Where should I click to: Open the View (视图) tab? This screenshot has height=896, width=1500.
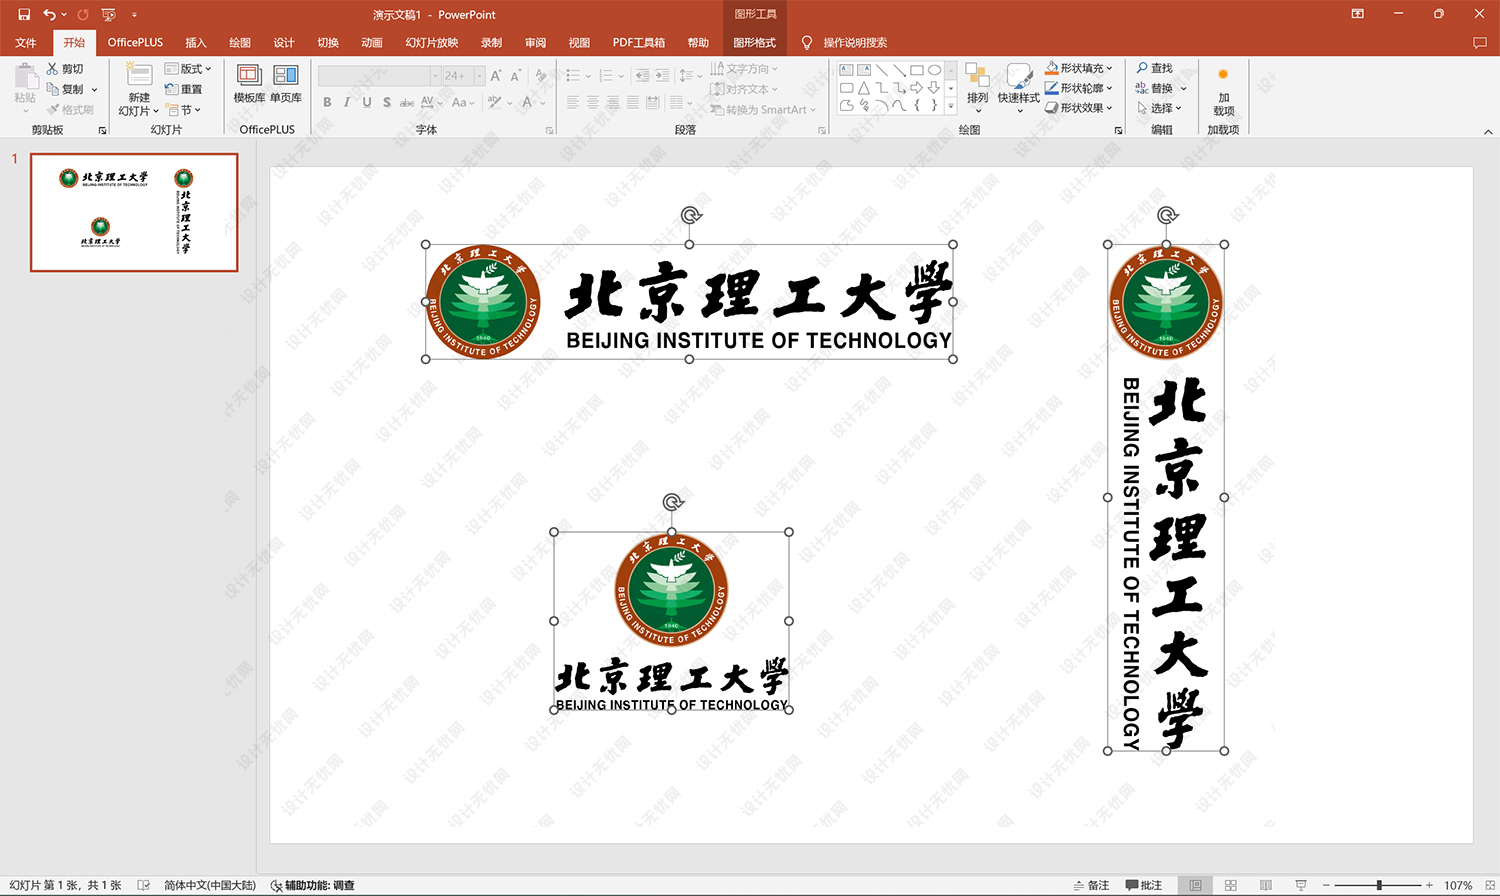click(579, 42)
